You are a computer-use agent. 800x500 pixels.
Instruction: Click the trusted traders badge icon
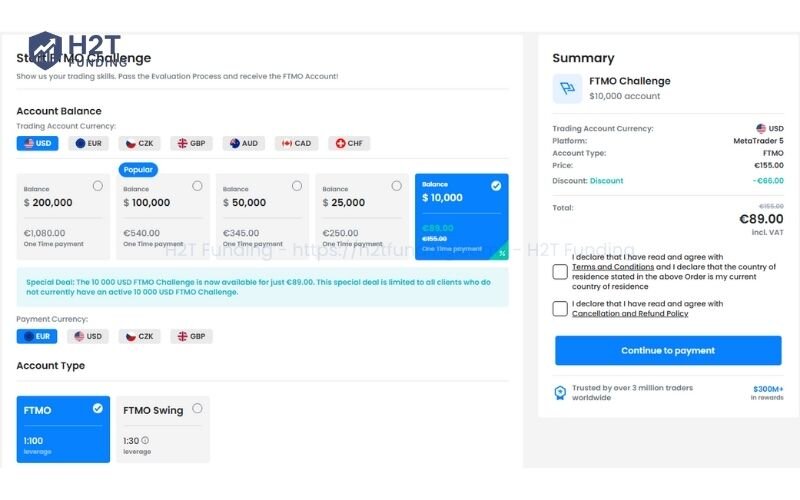(x=560, y=392)
